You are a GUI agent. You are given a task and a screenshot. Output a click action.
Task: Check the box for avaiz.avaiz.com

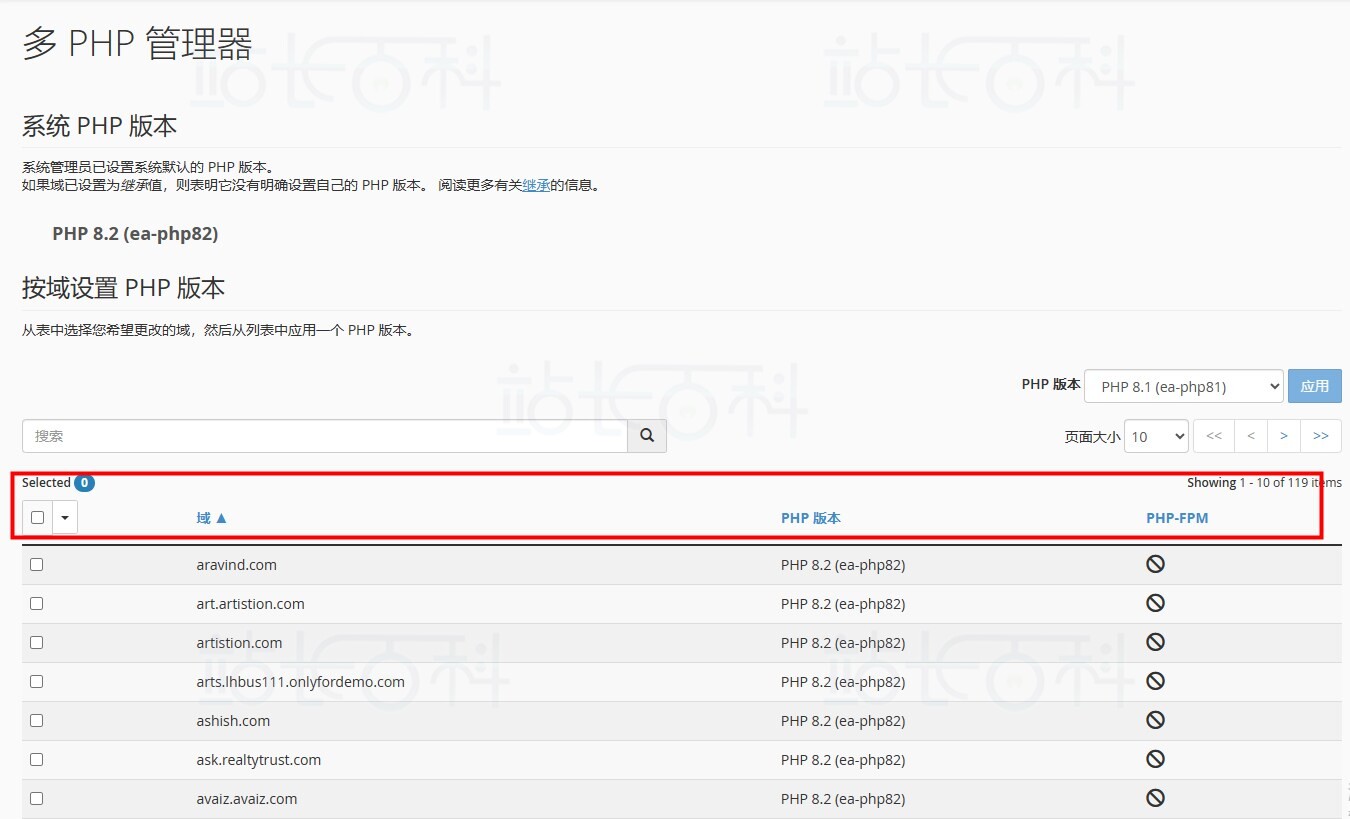37,799
